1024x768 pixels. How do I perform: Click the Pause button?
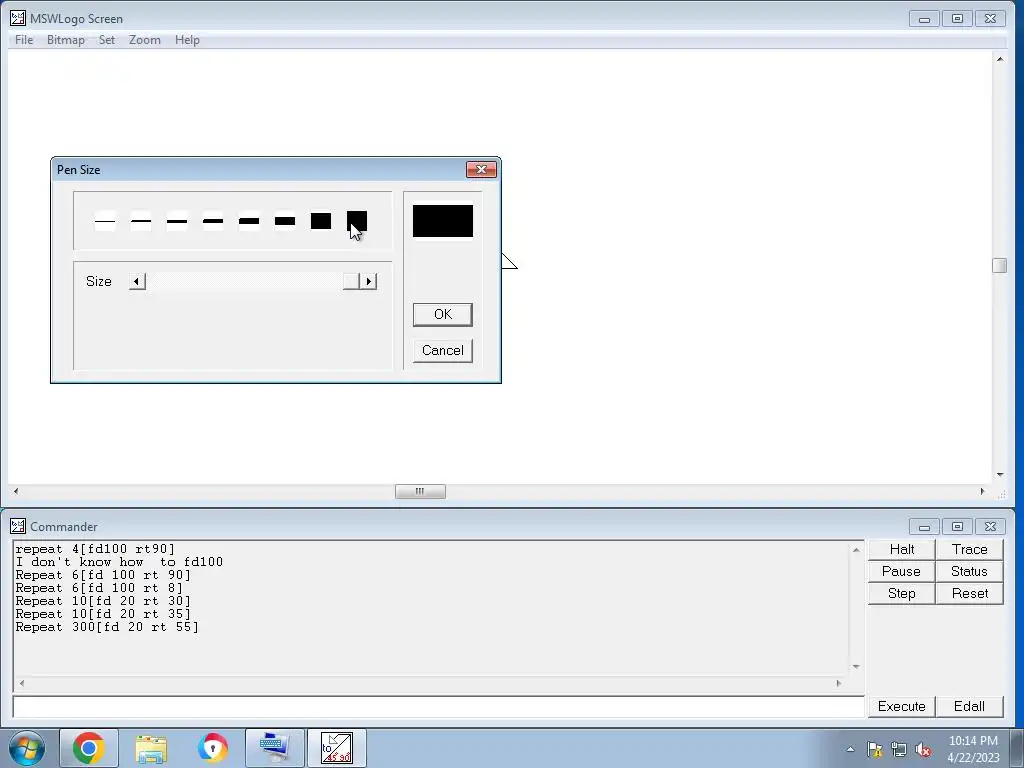tap(902, 571)
